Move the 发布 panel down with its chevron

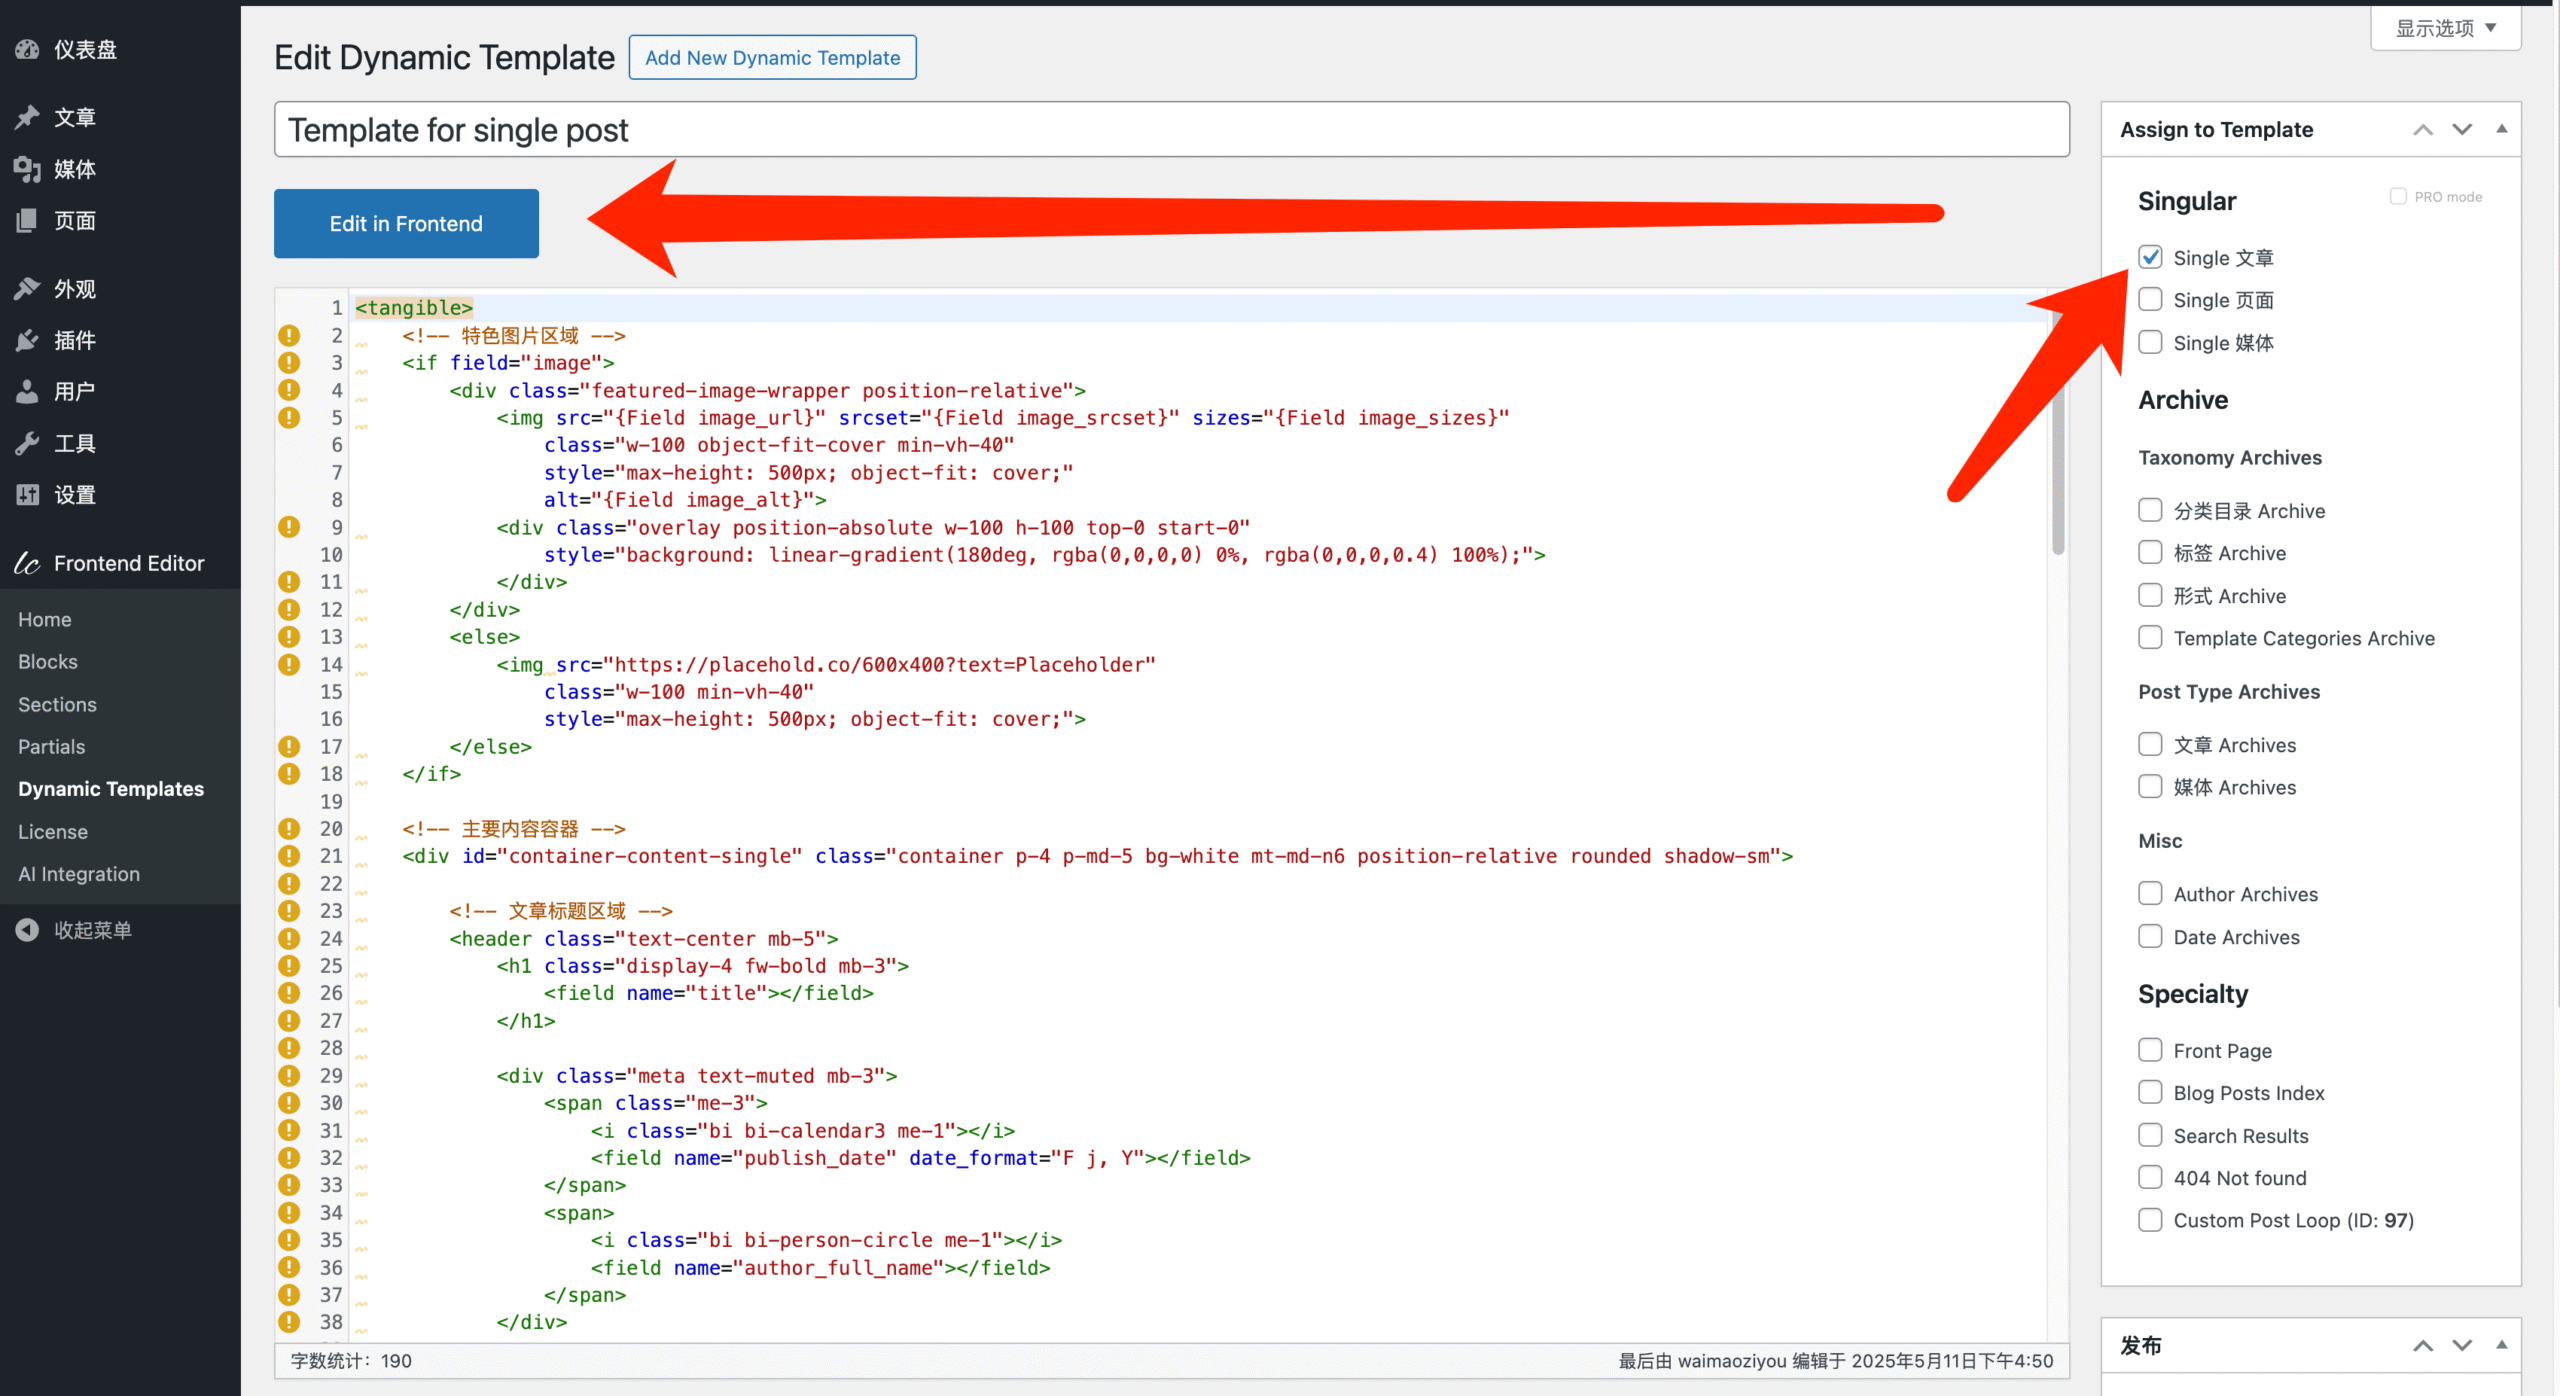click(x=2462, y=1345)
